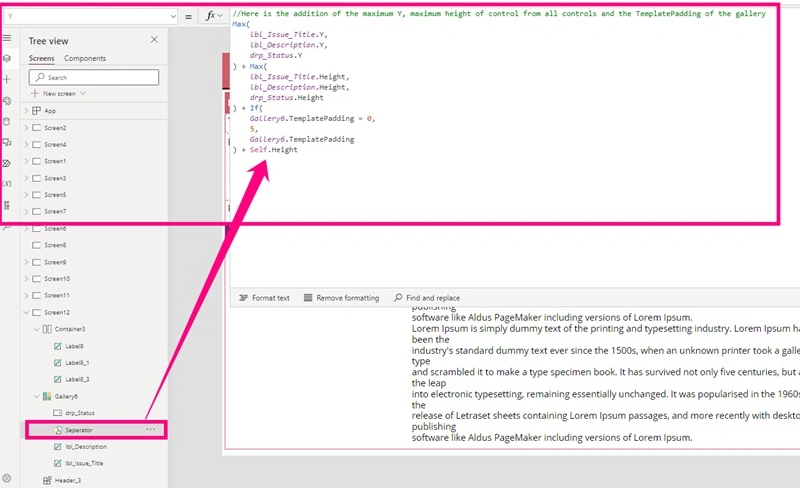The width and height of the screenshot is (800, 488).
Task: Collapse Gallery6 node
Action: pyautogui.click(x=36, y=396)
